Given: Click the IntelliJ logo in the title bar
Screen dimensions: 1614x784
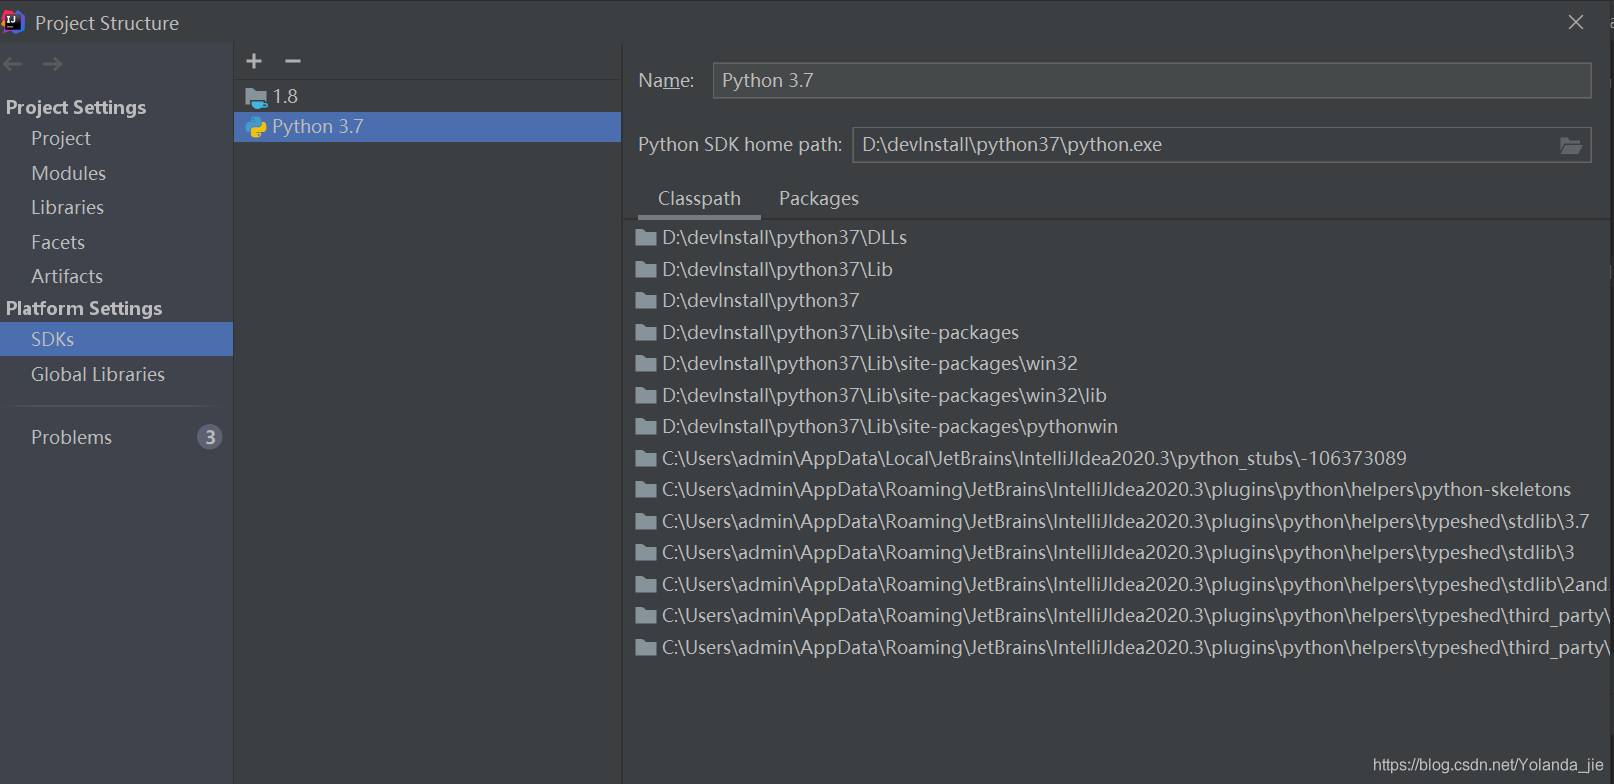Looking at the screenshot, I should pos(13,22).
